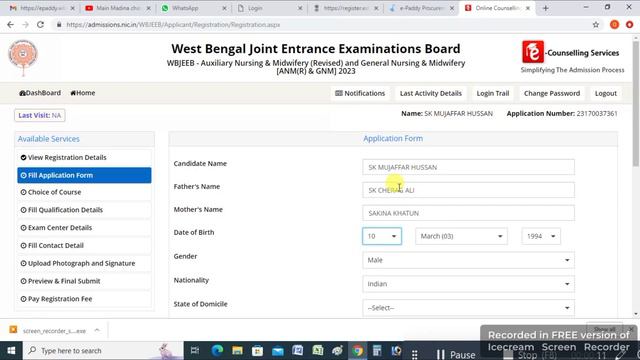
Task: Close the Main Madina YouTube tab
Action: 149,8
